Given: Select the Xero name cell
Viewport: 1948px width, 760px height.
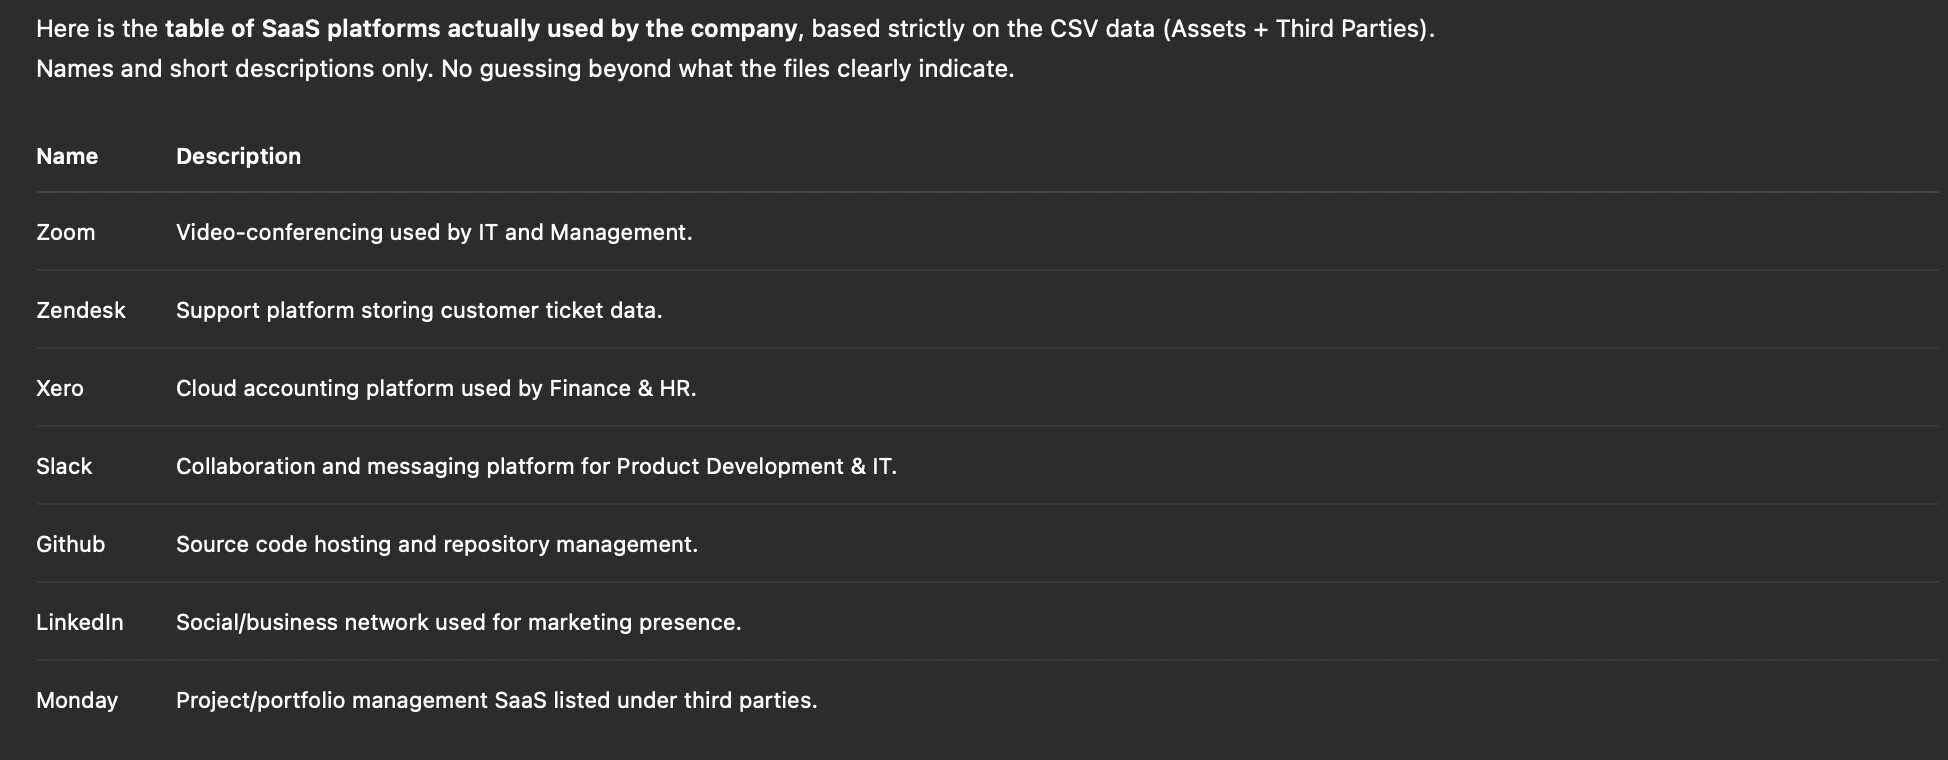Looking at the screenshot, I should point(60,388).
